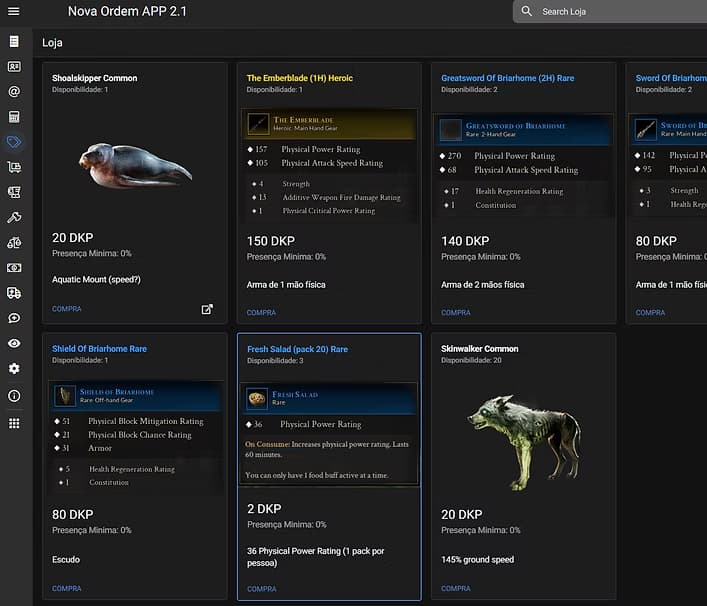Image resolution: width=707 pixels, height=606 pixels.
Task: Select the price tags store icon
Action: (x=14, y=142)
